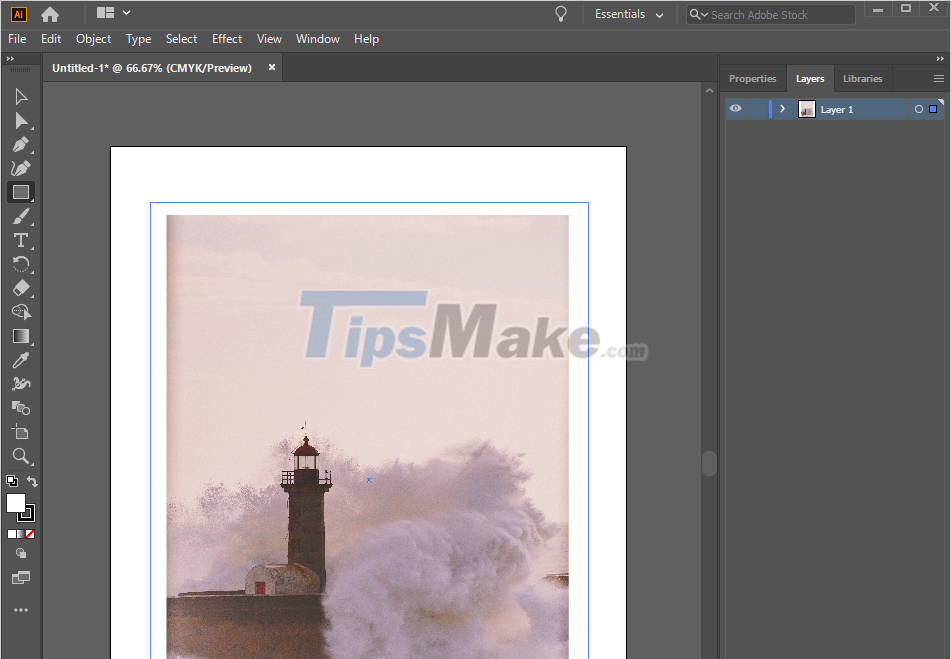Select the Type tool
The image size is (951, 659).
20,240
